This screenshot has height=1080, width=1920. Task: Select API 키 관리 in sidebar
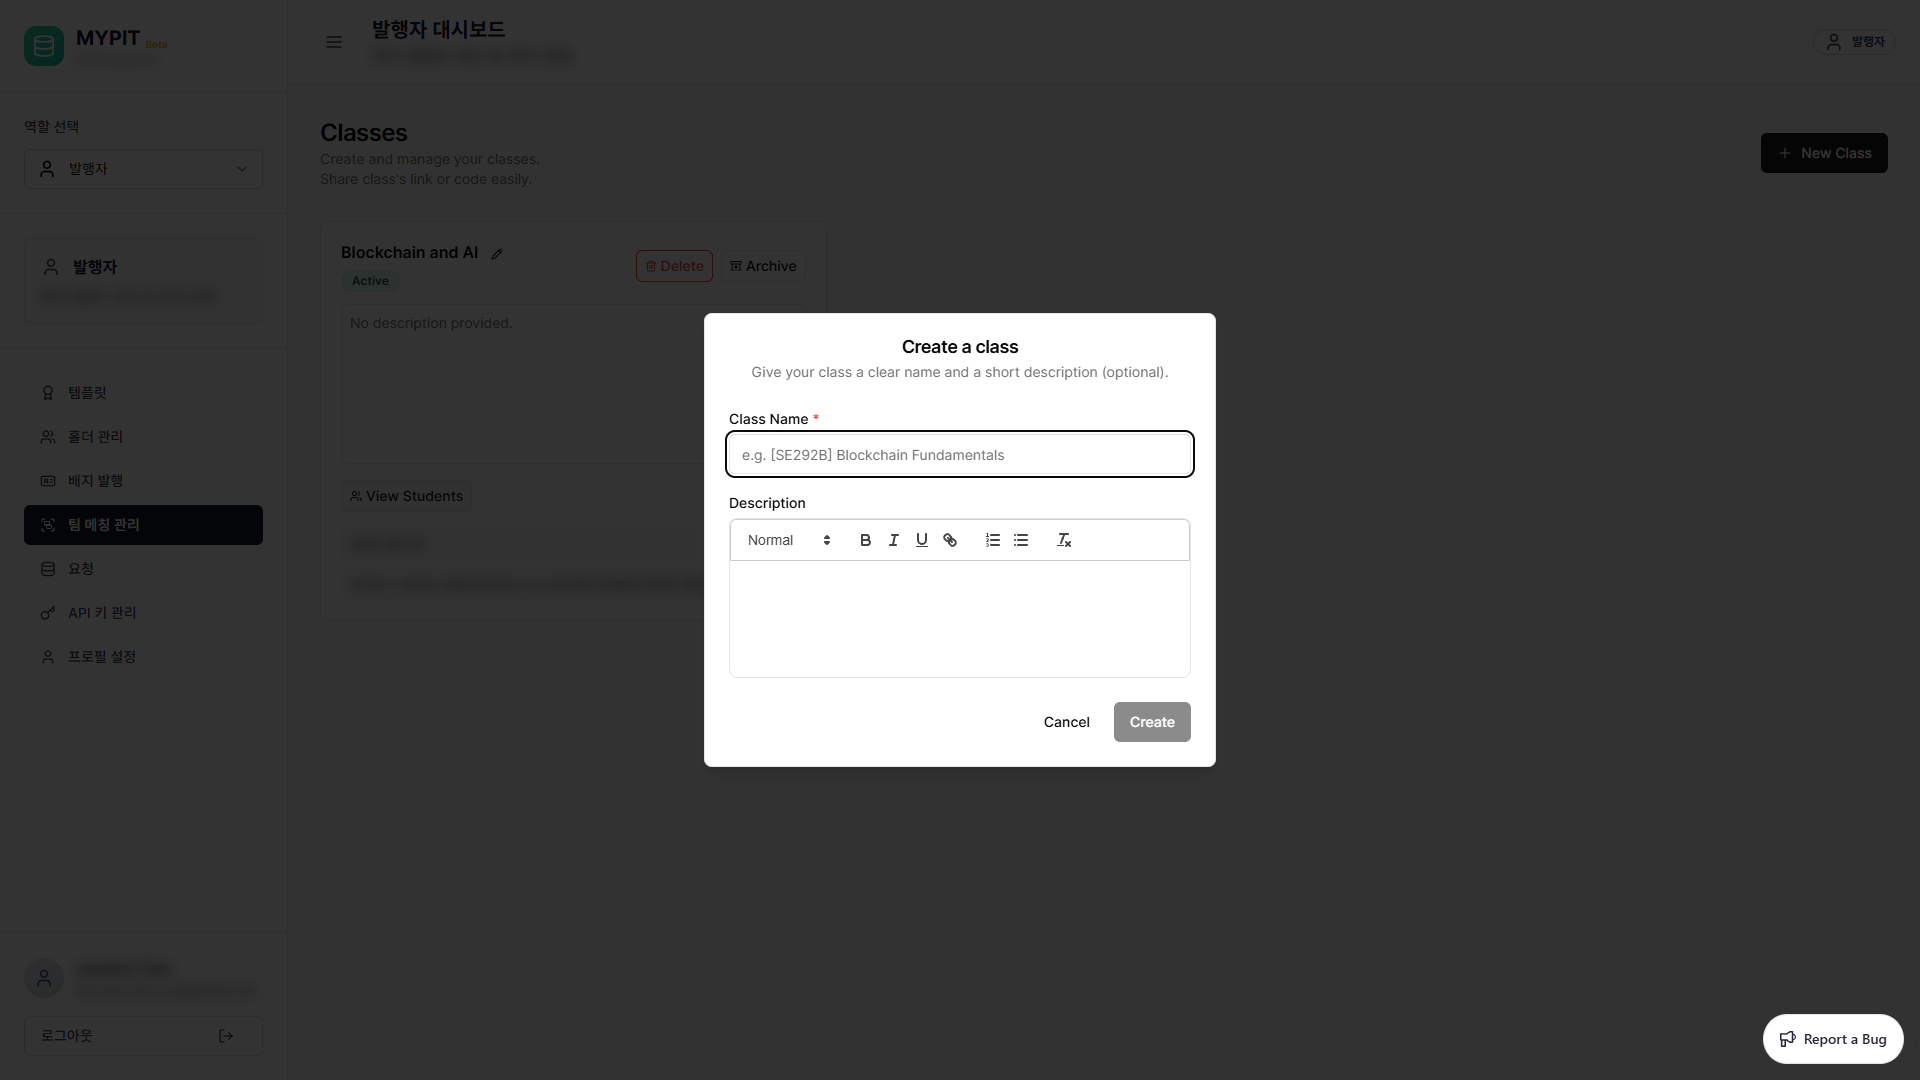(x=102, y=613)
